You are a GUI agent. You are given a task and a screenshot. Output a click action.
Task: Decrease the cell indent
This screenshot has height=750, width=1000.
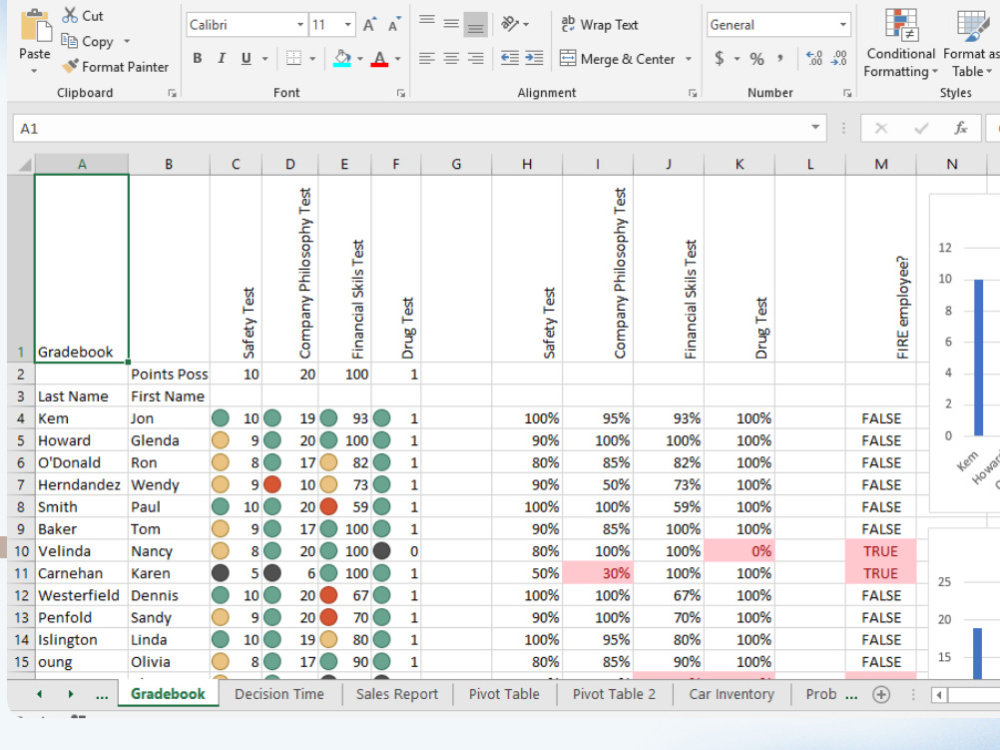(510, 59)
